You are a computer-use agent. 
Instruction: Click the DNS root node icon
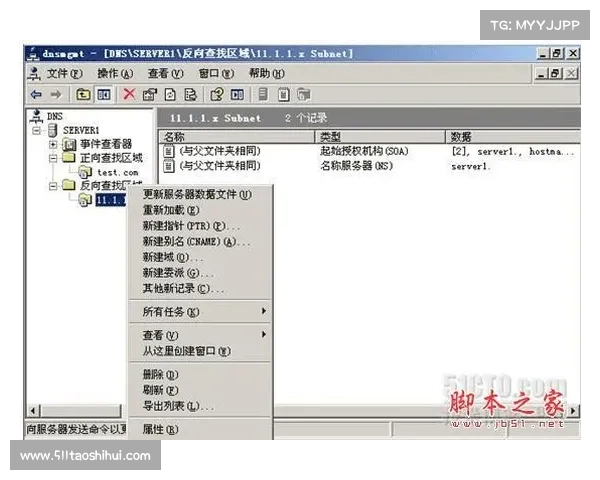[37, 116]
